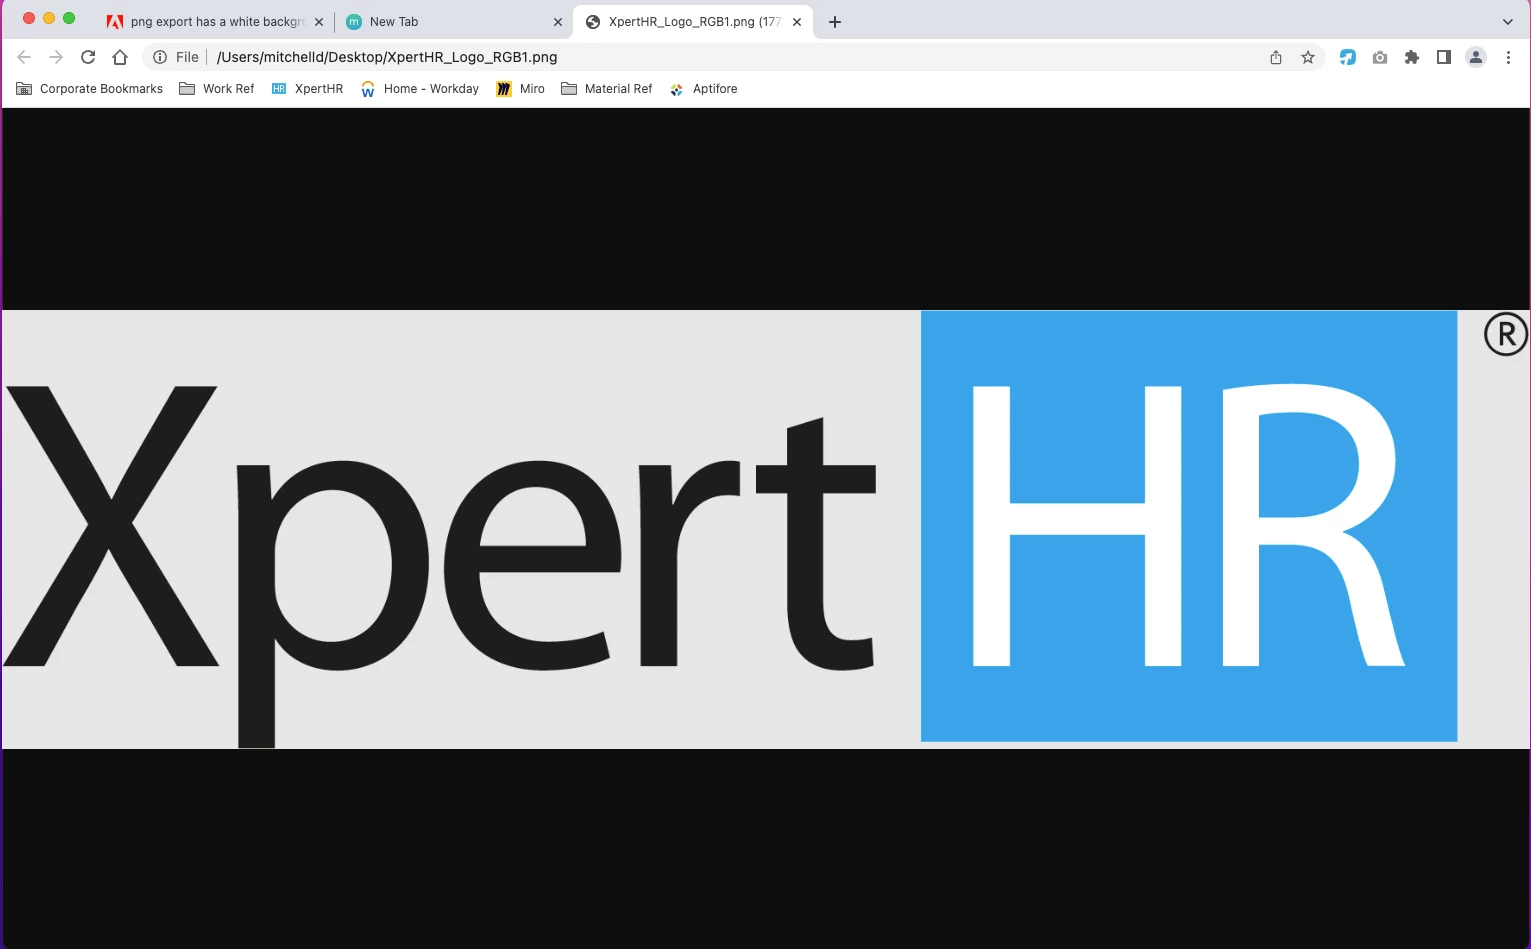This screenshot has height=949, width=1531.
Task: Open the Aptifore bookmark
Action: pyautogui.click(x=703, y=89)
